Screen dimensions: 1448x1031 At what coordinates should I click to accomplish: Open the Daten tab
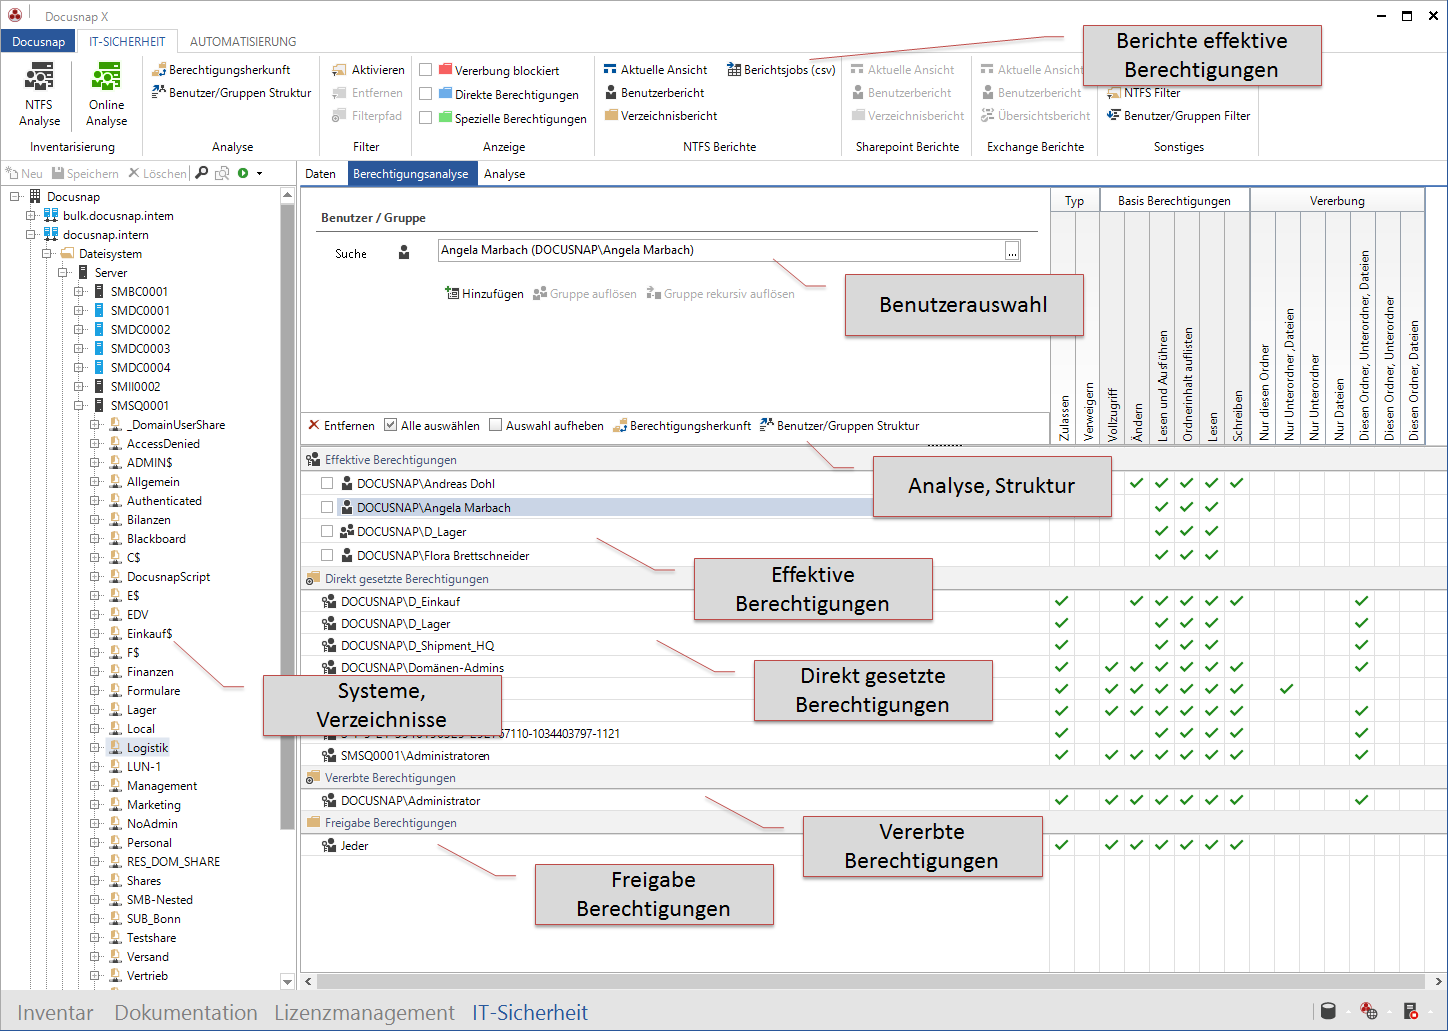tap(321, 174)
